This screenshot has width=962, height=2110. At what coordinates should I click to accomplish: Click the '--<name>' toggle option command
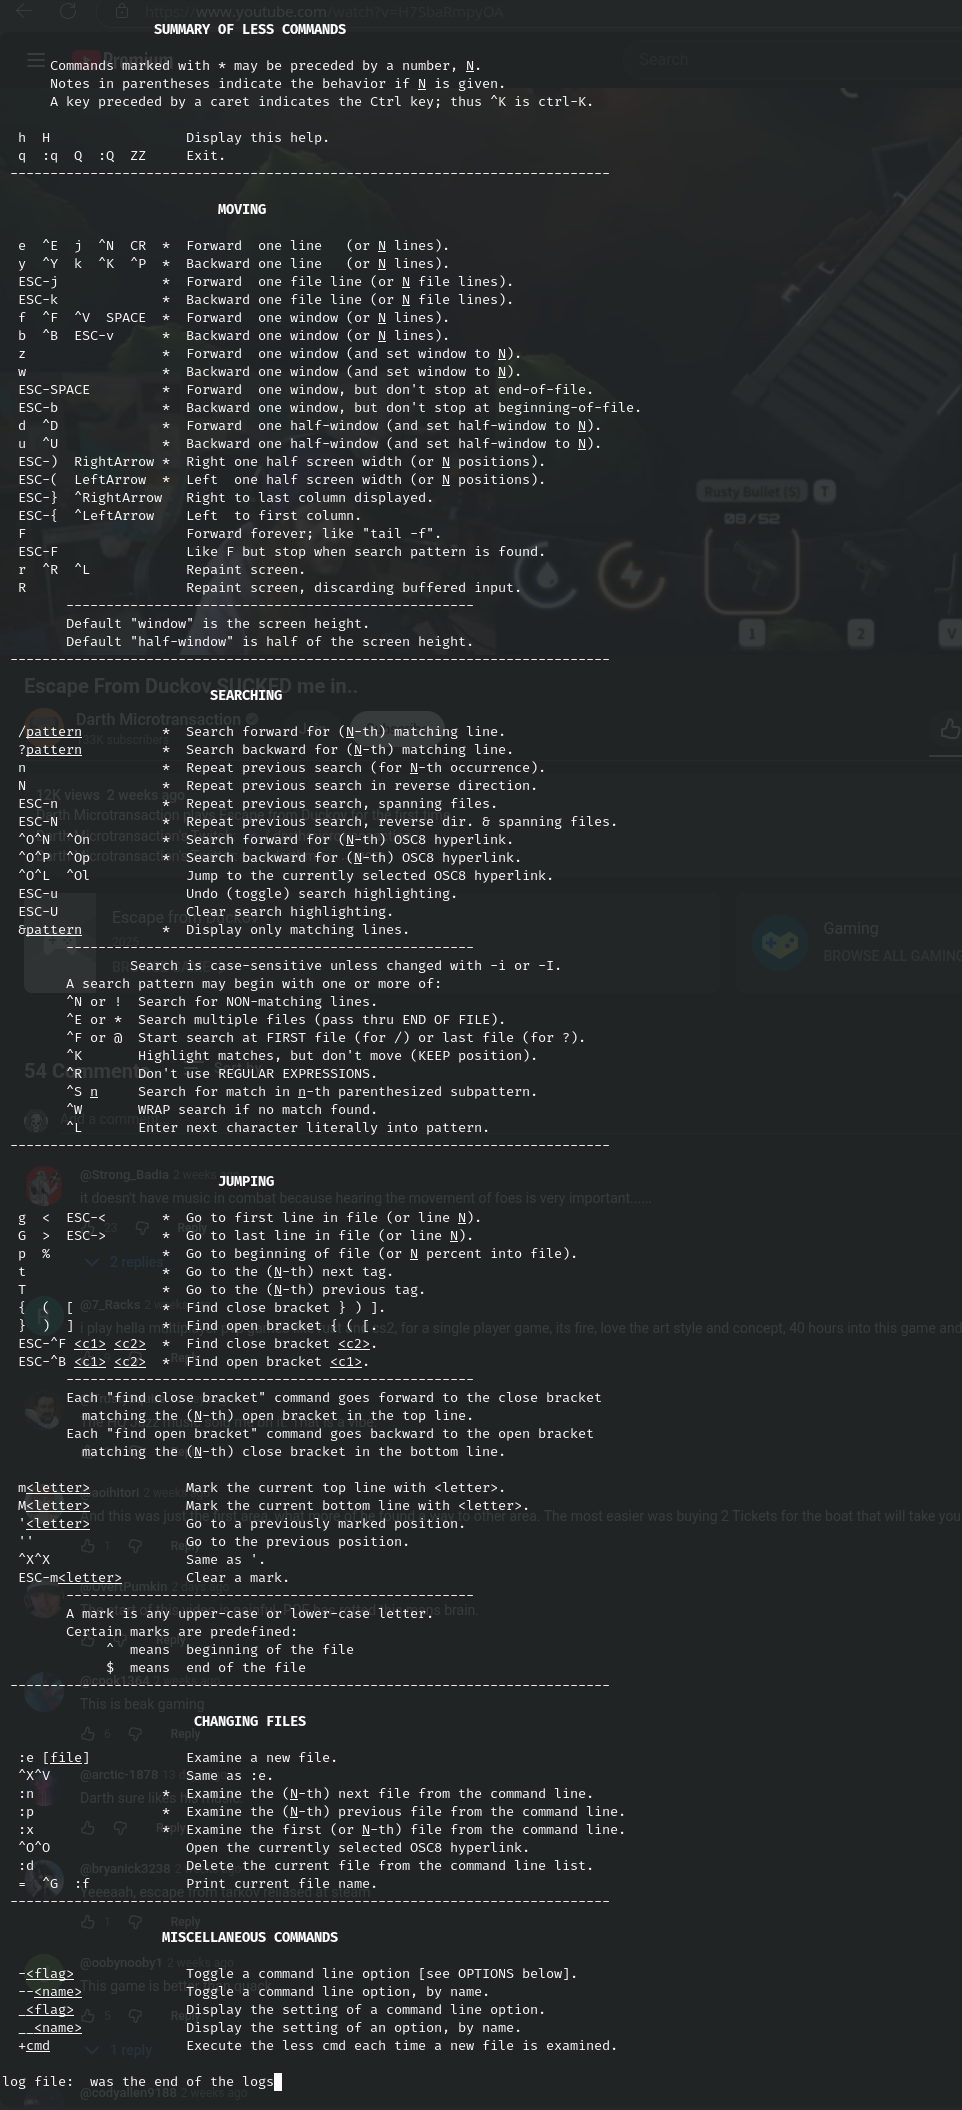pos(50,1991)
